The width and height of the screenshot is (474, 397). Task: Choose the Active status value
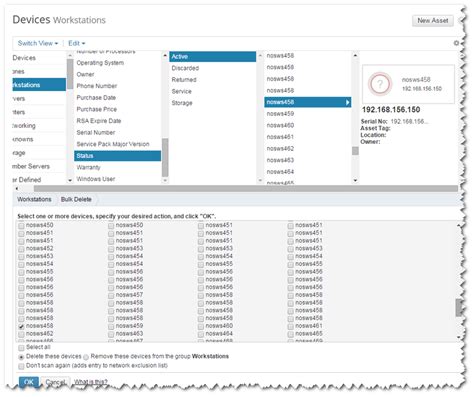tap(212, 57)
